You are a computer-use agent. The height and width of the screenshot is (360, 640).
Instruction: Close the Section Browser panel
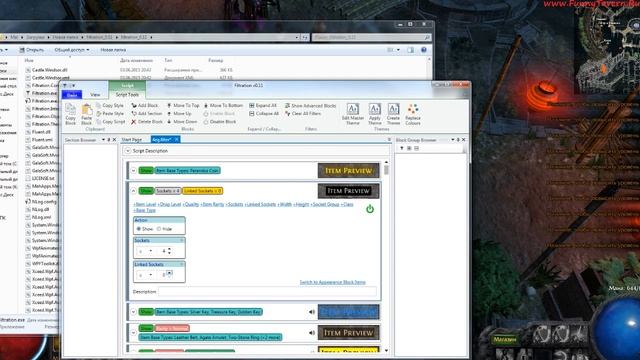coord(114,140)
